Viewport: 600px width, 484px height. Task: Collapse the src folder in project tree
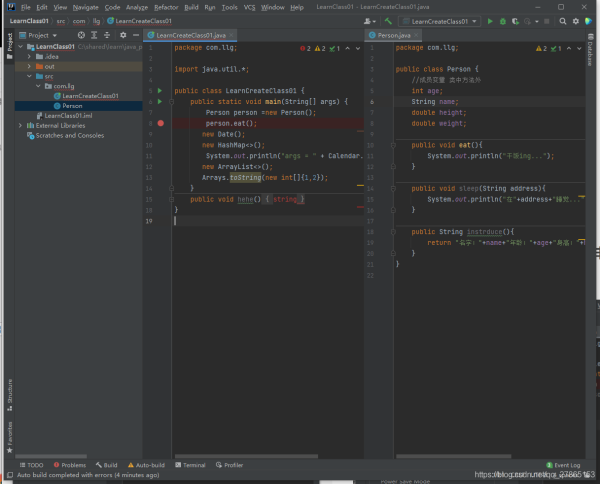(29, 76)
